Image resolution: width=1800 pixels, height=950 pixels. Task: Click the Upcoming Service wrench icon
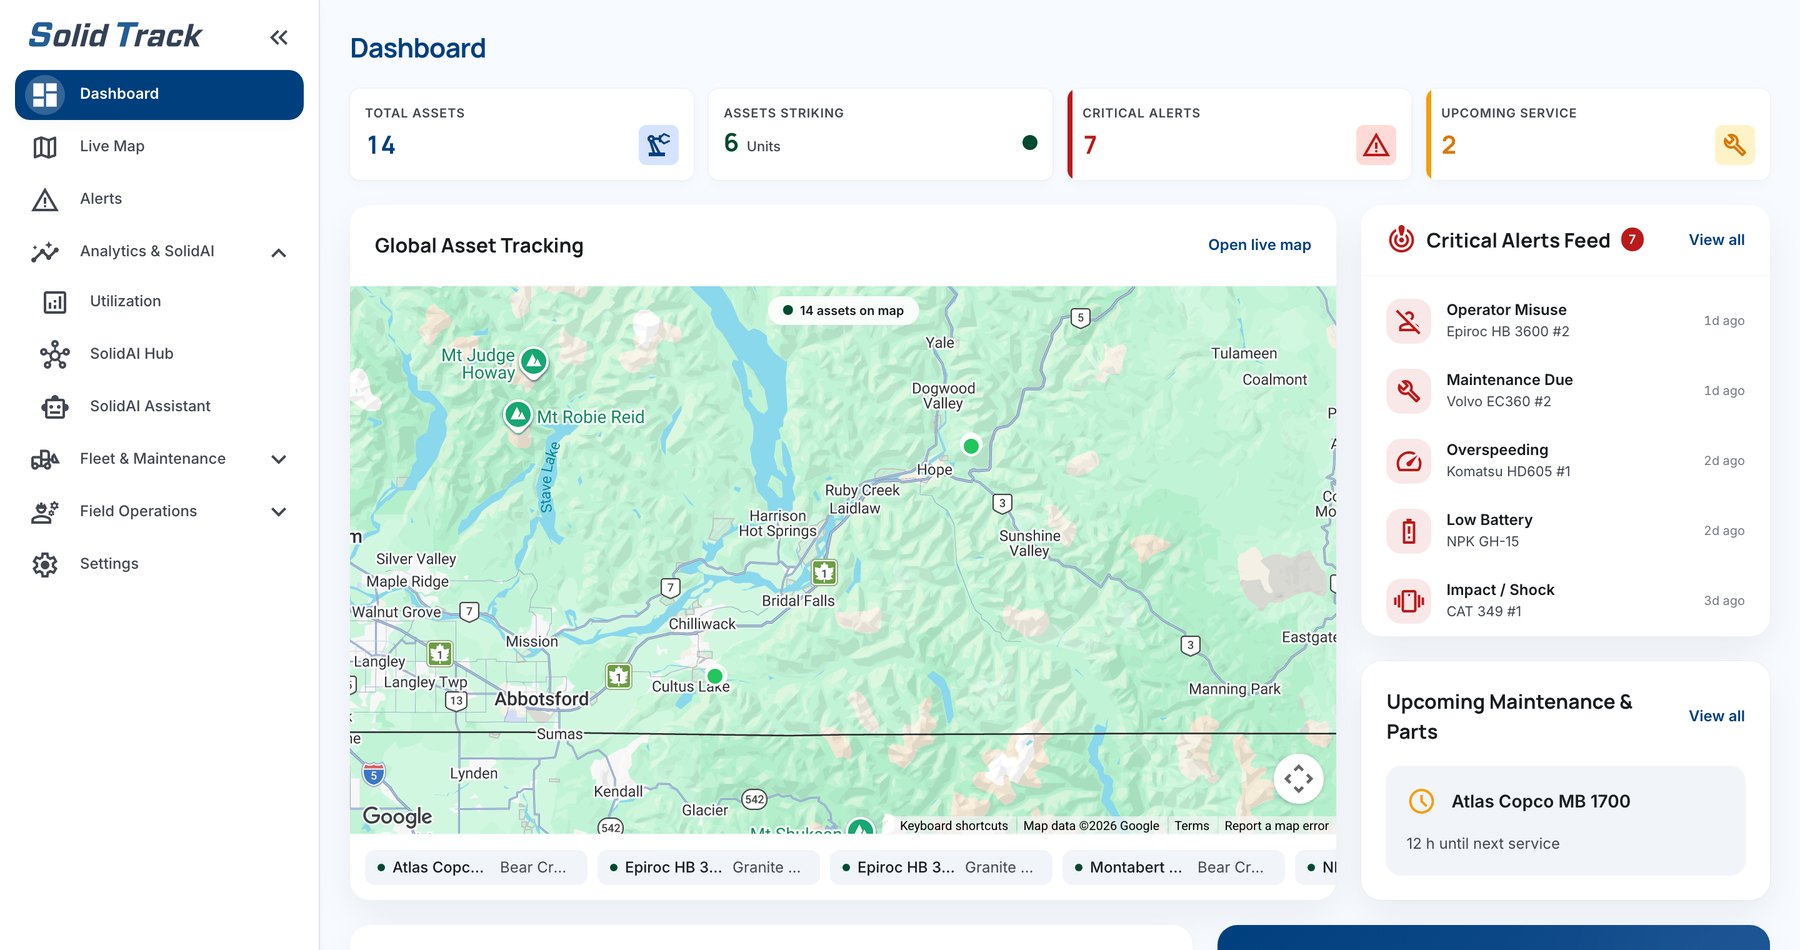1734,145
